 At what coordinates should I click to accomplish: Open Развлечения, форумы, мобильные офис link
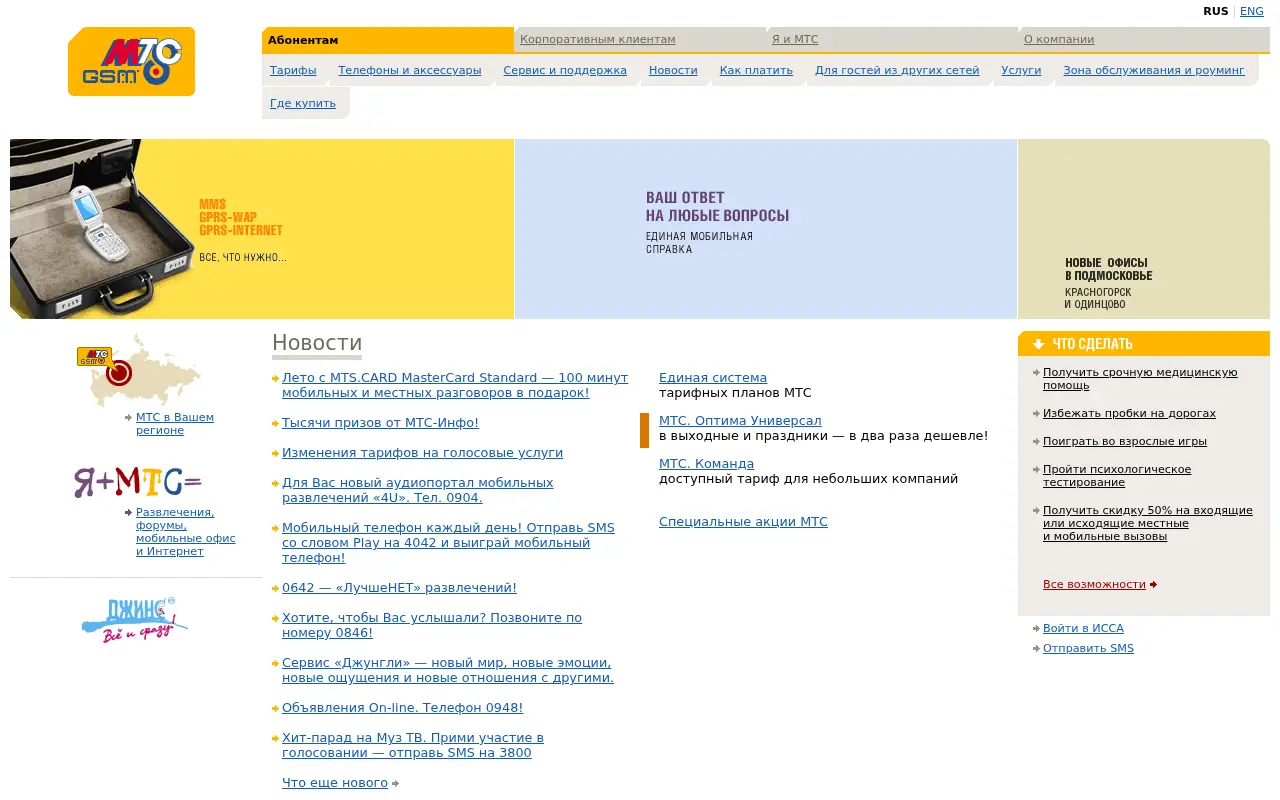[186, 532]
